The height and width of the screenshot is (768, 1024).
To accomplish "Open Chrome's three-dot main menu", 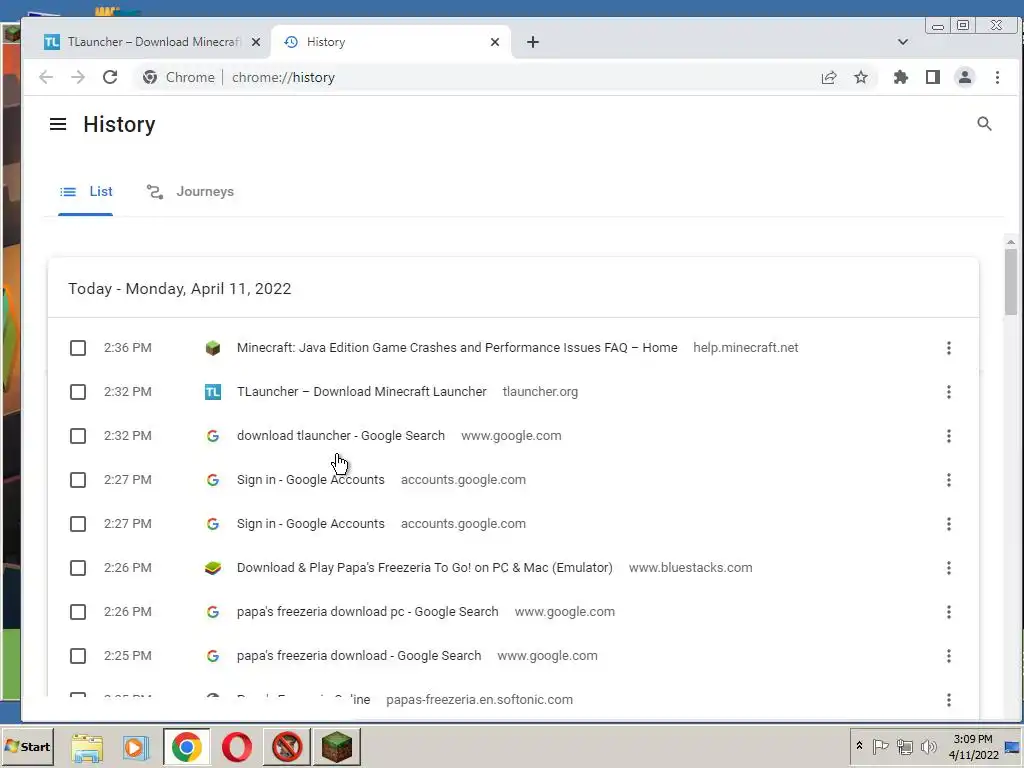I will coord(997,77).
